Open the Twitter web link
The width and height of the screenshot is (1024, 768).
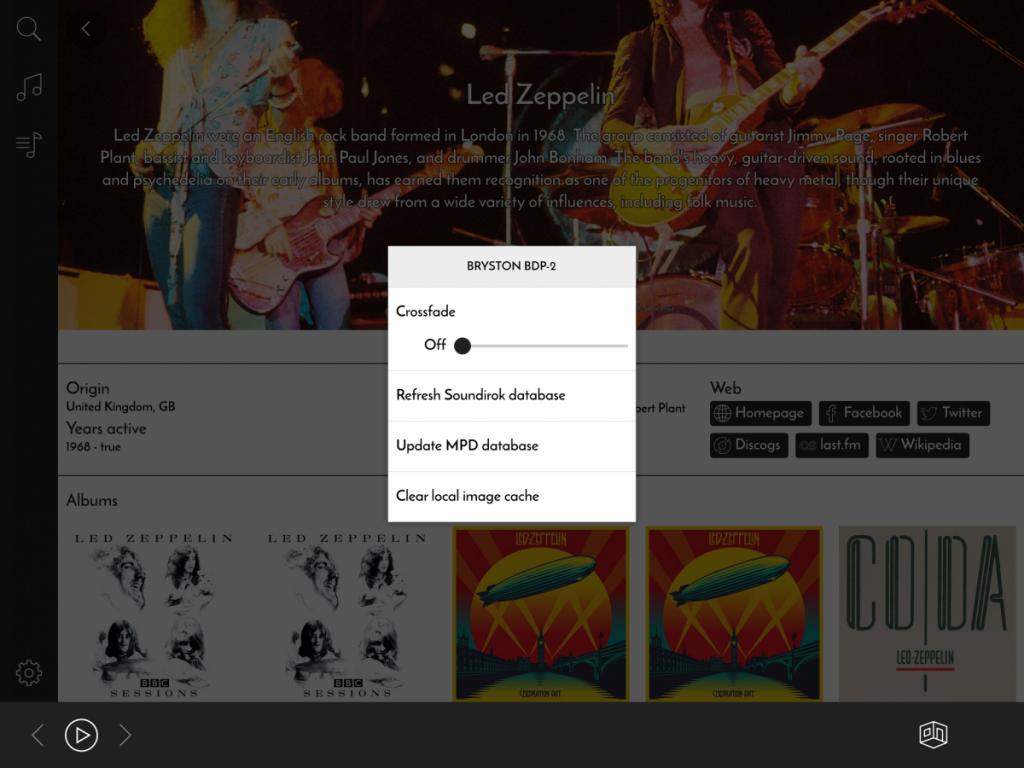(x=953, y=413)
